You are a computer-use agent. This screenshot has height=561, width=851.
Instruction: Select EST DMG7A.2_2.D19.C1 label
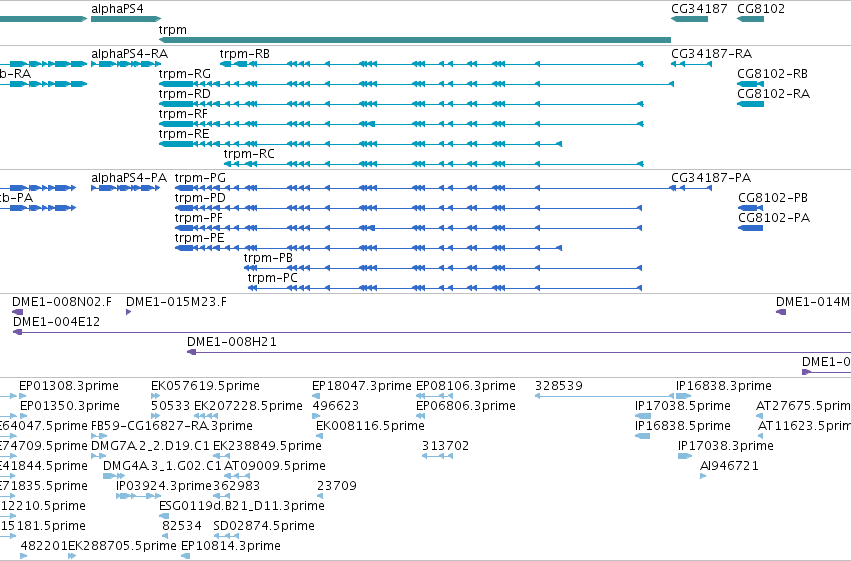[x=150, y=447]
